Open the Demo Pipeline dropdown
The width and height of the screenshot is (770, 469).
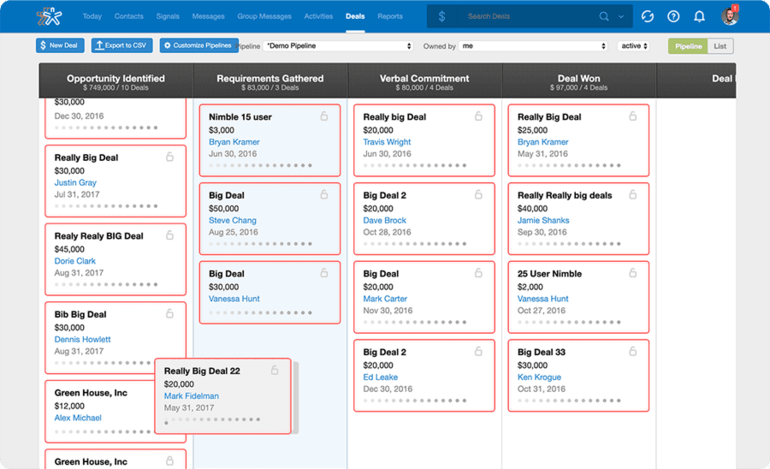[338, 46]
